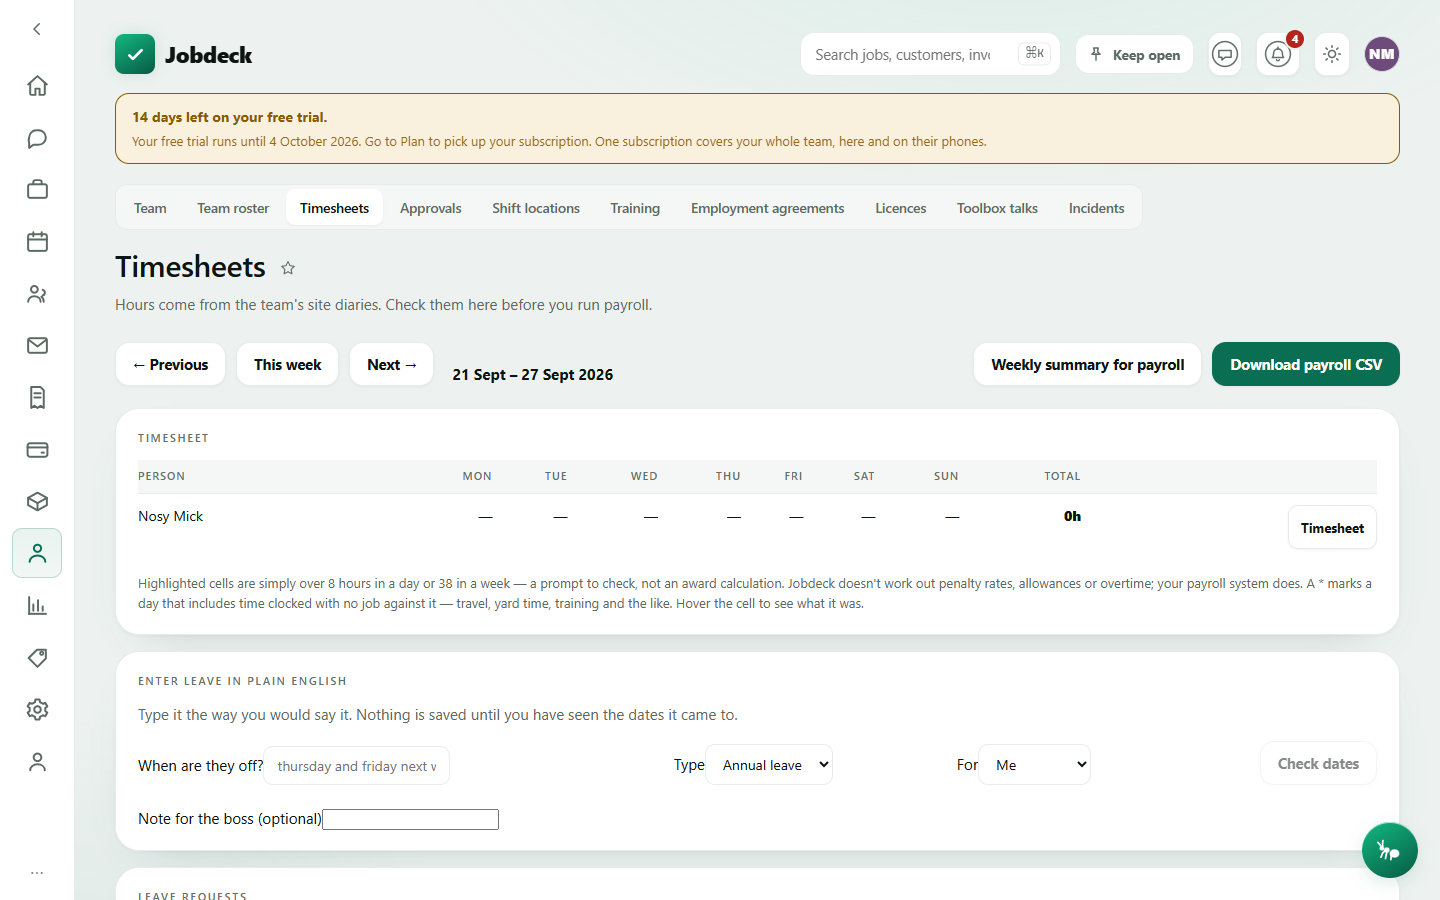Go to Previous week
Image resolution: width=1440 pixels, height=900 pixels.
point(170,364)
